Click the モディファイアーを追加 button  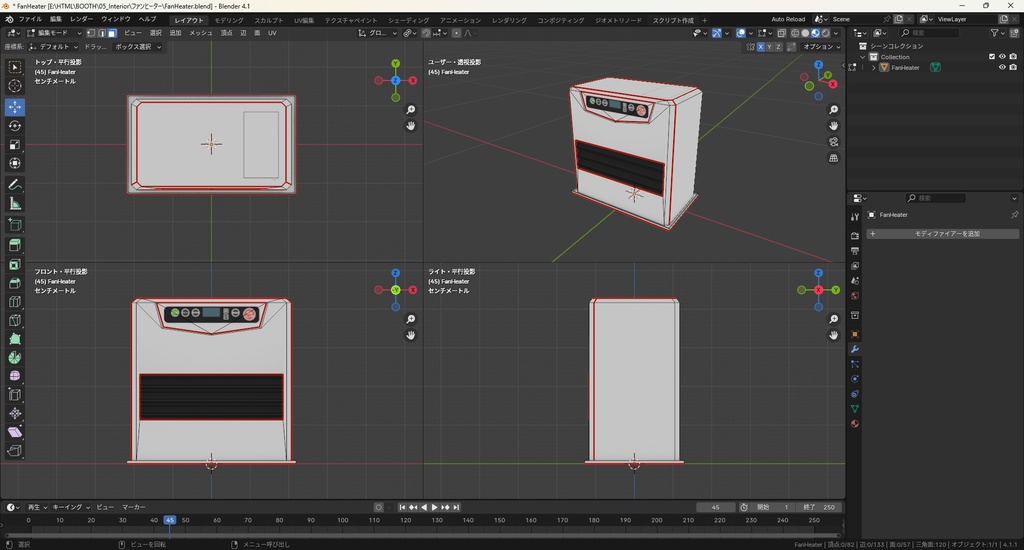[x=946, y=234]
